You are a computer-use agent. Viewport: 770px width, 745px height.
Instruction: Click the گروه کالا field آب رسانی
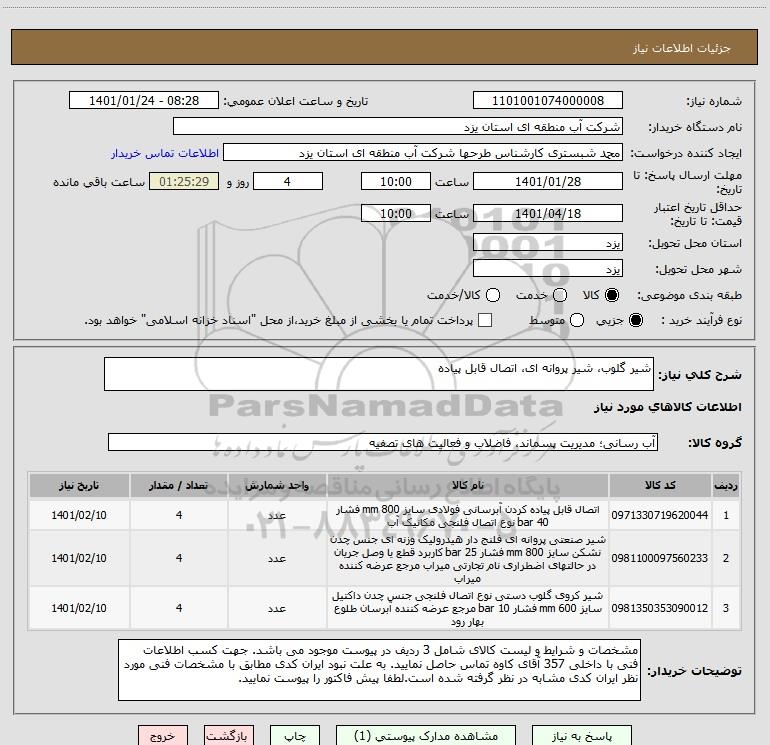(x=383, y=442)
